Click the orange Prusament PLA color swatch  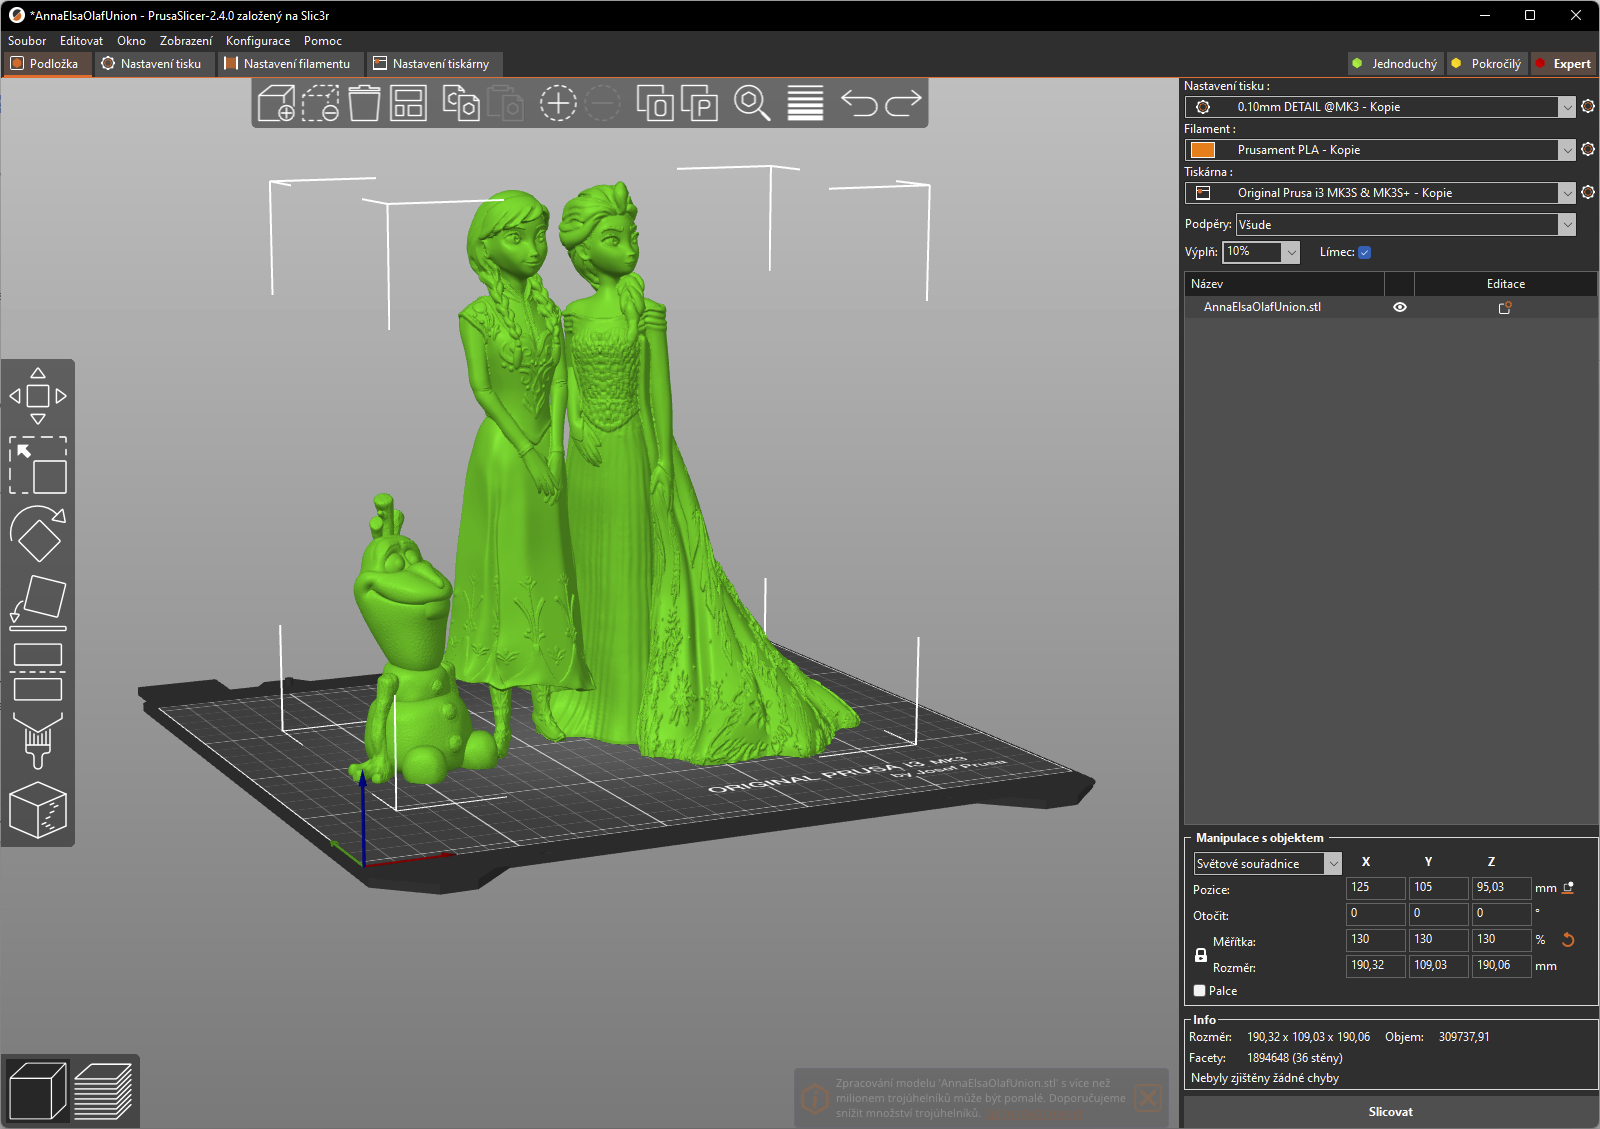(x=1203, y=150)
